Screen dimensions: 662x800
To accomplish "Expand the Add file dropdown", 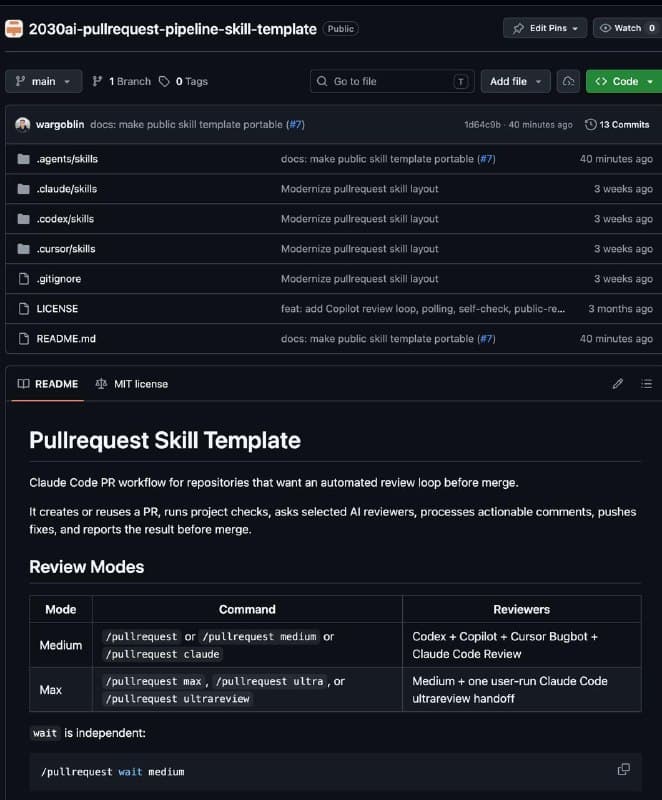I will 515,81.
